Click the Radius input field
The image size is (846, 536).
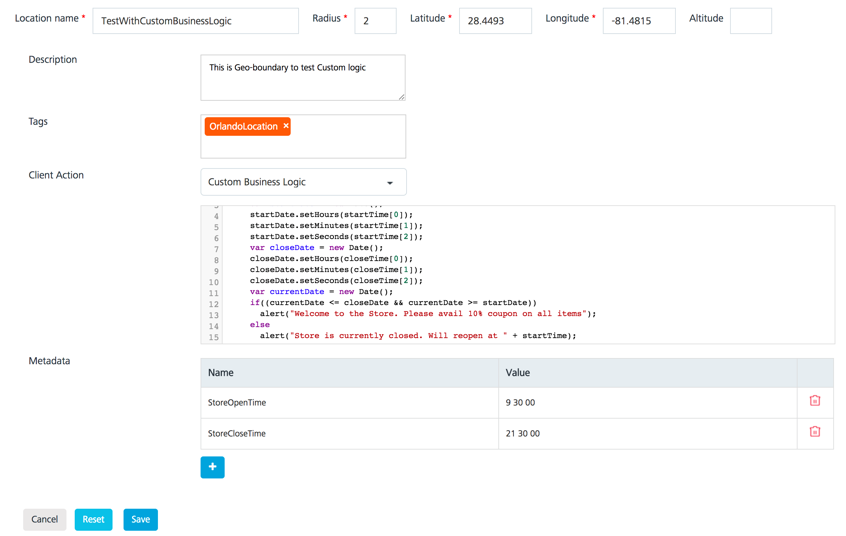375,21
